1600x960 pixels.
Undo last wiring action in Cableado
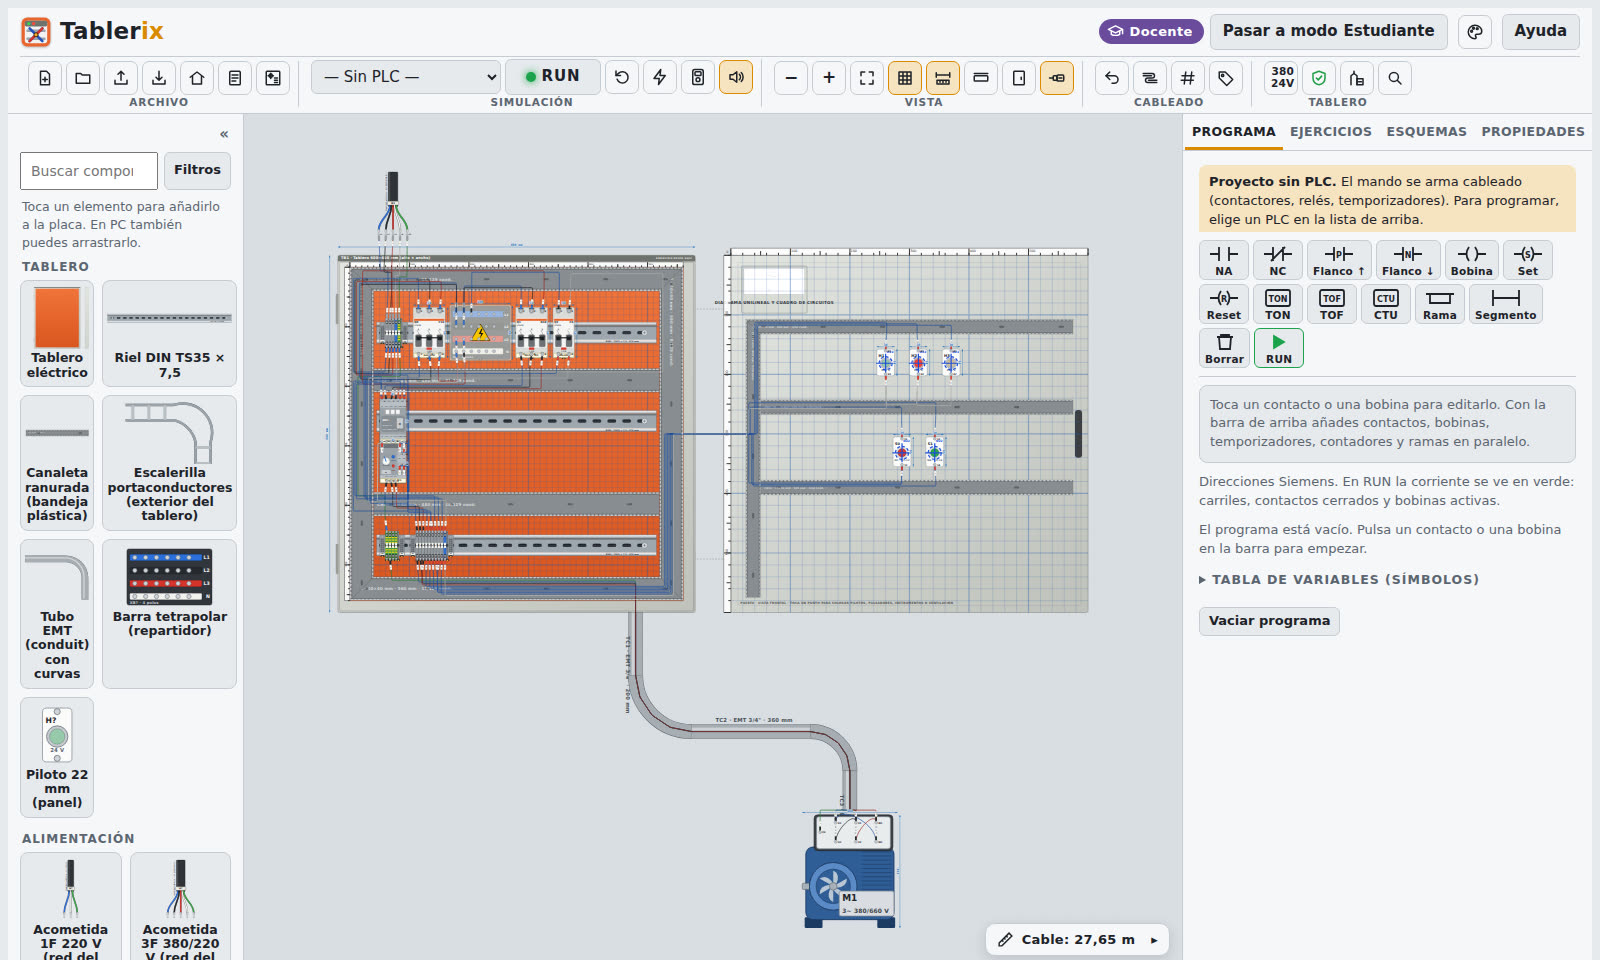(1112, 78)
